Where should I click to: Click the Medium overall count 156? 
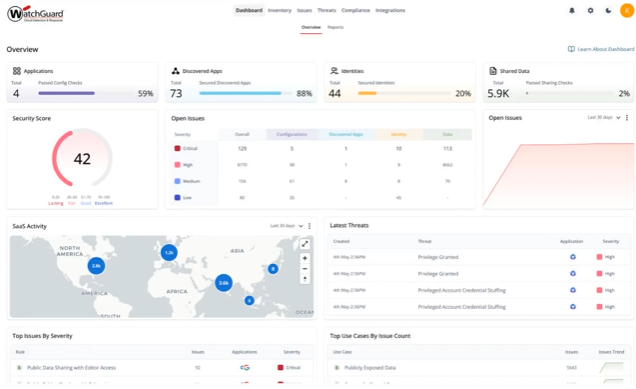click(242, 181)
